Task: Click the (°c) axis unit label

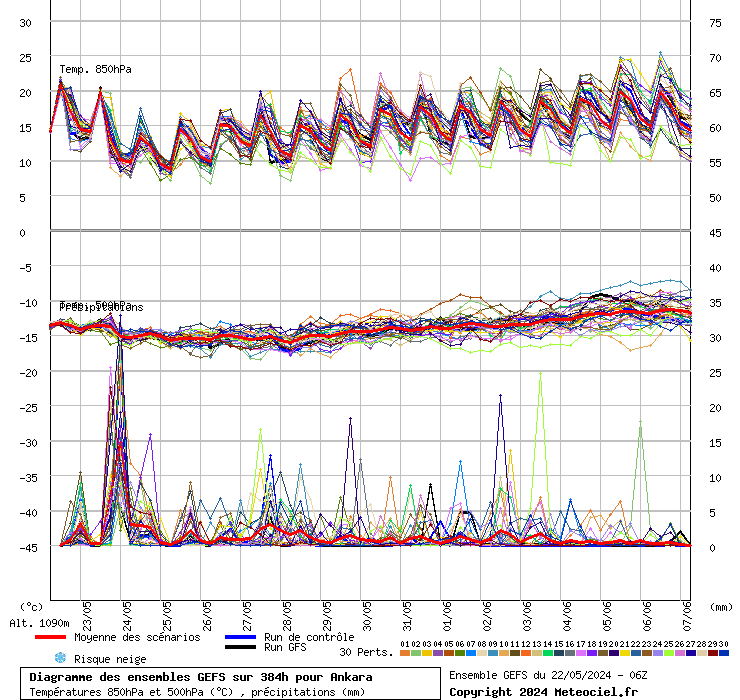Action: (x=31, y=607)
